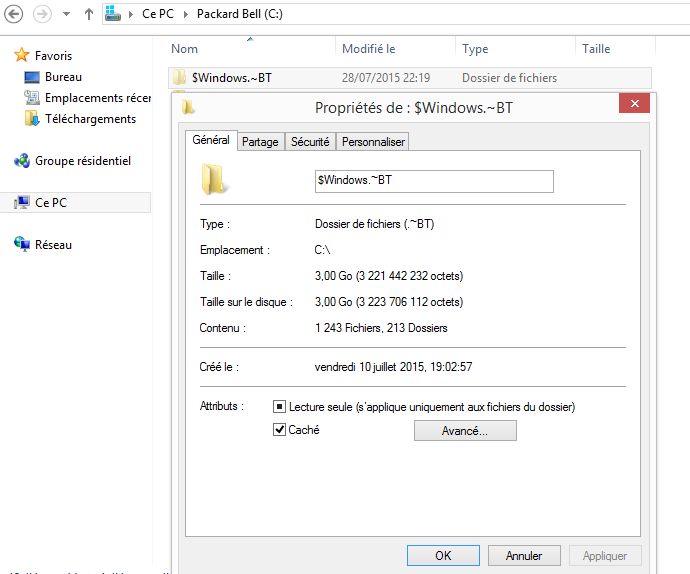The width and height of the screenshot is (690, 574).
Task: Select Ce PC in the address bar
Action: click(158, 14)
